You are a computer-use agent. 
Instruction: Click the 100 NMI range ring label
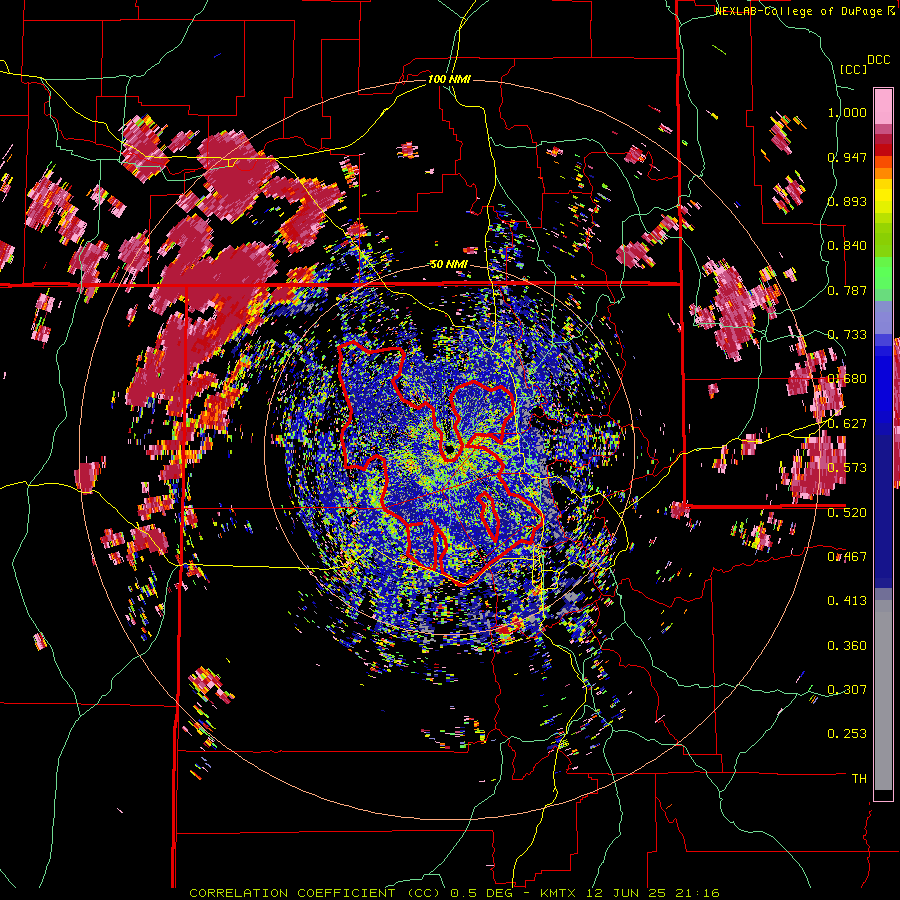pyautogui.click(x=449, y=79)
